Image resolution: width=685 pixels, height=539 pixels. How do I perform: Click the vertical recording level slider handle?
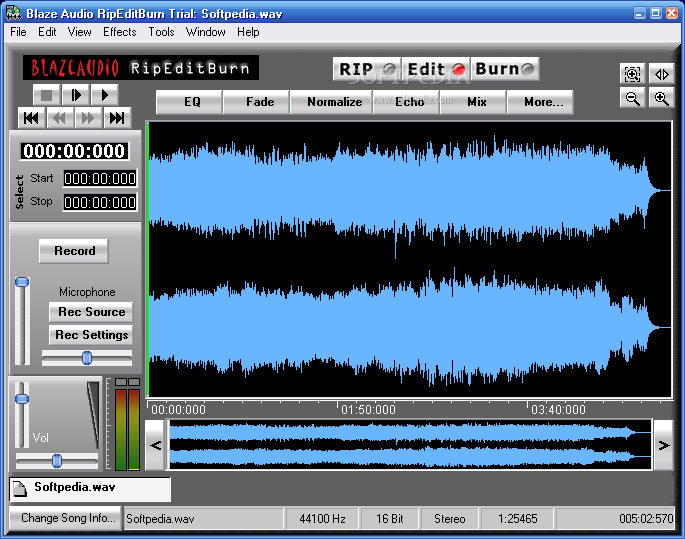pos(22,282)
